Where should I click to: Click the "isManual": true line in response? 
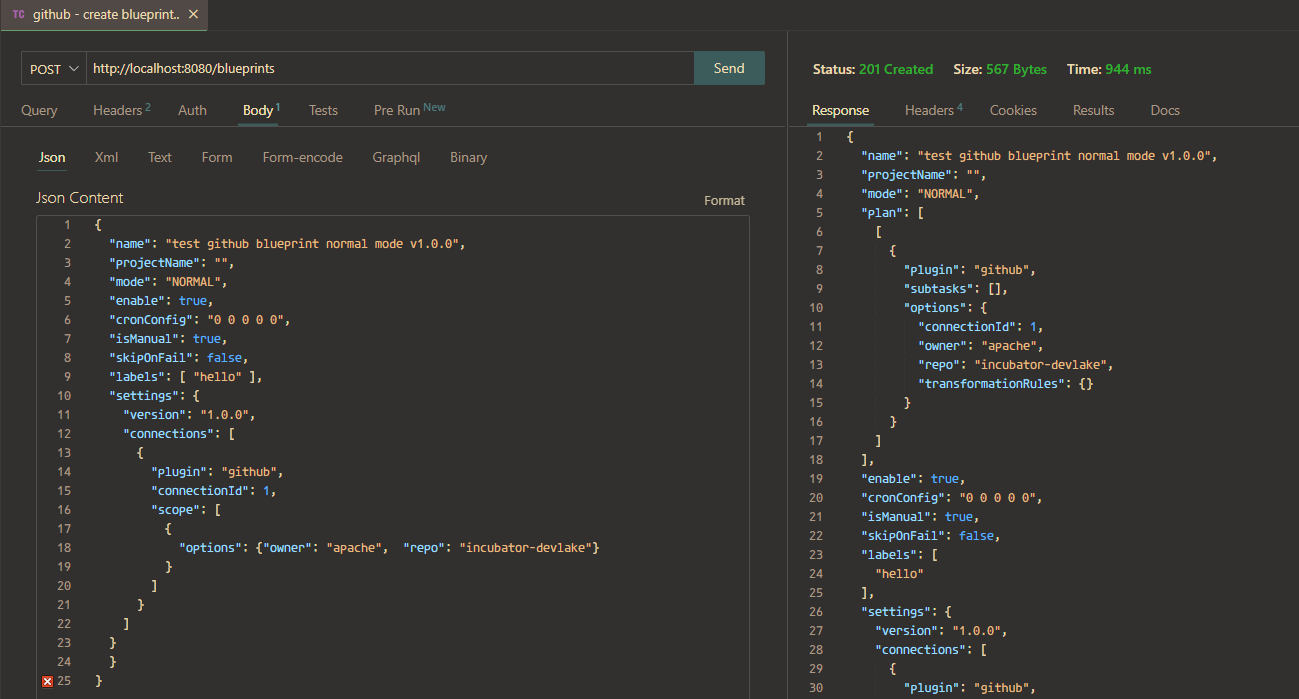918,516
